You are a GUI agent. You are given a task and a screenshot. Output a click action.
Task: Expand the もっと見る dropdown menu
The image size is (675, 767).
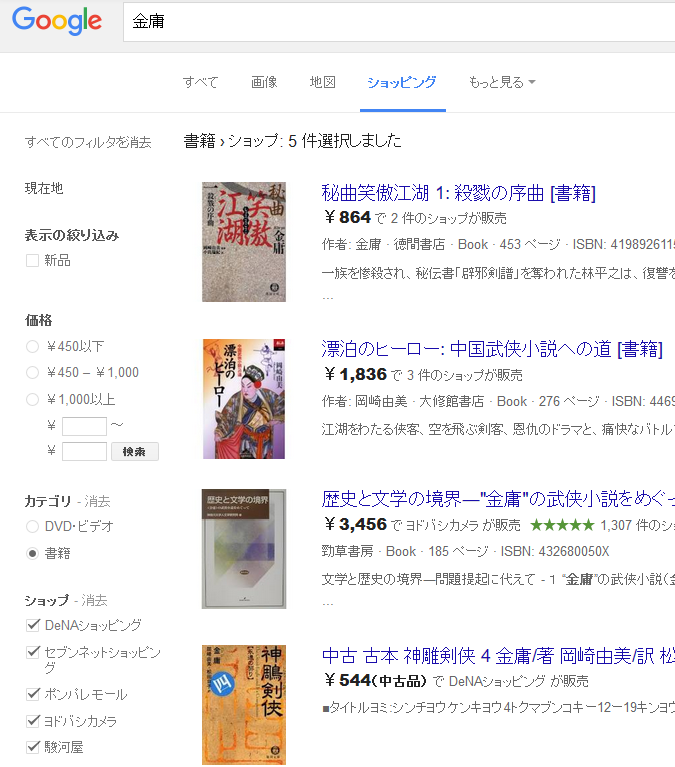(501, 82)
